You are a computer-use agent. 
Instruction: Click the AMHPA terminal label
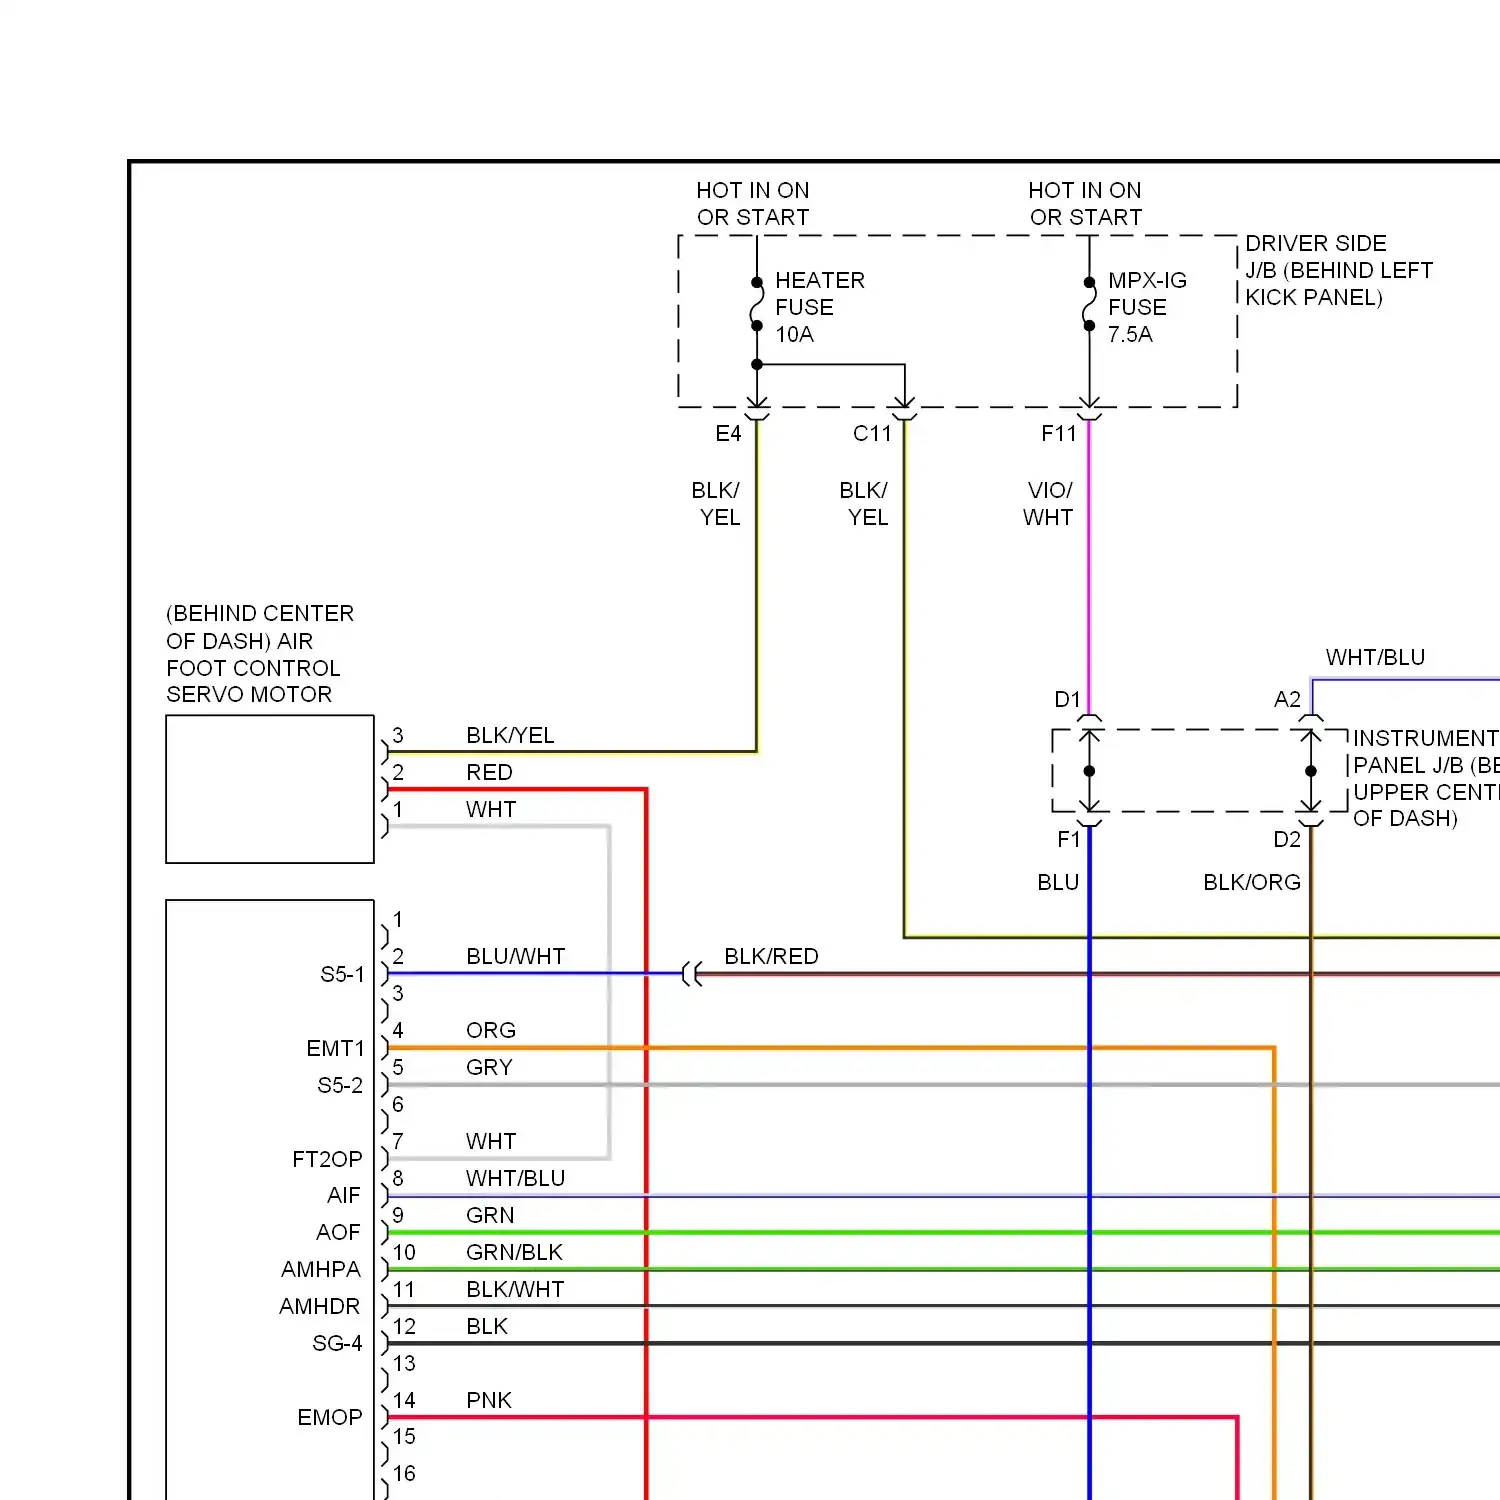coord(320,1269)
